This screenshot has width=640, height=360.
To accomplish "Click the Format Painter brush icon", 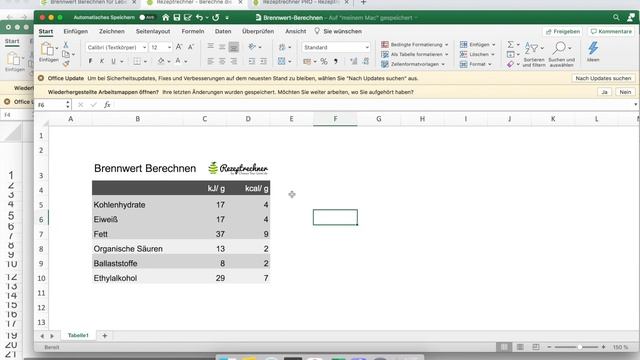I will pos(66,63).
